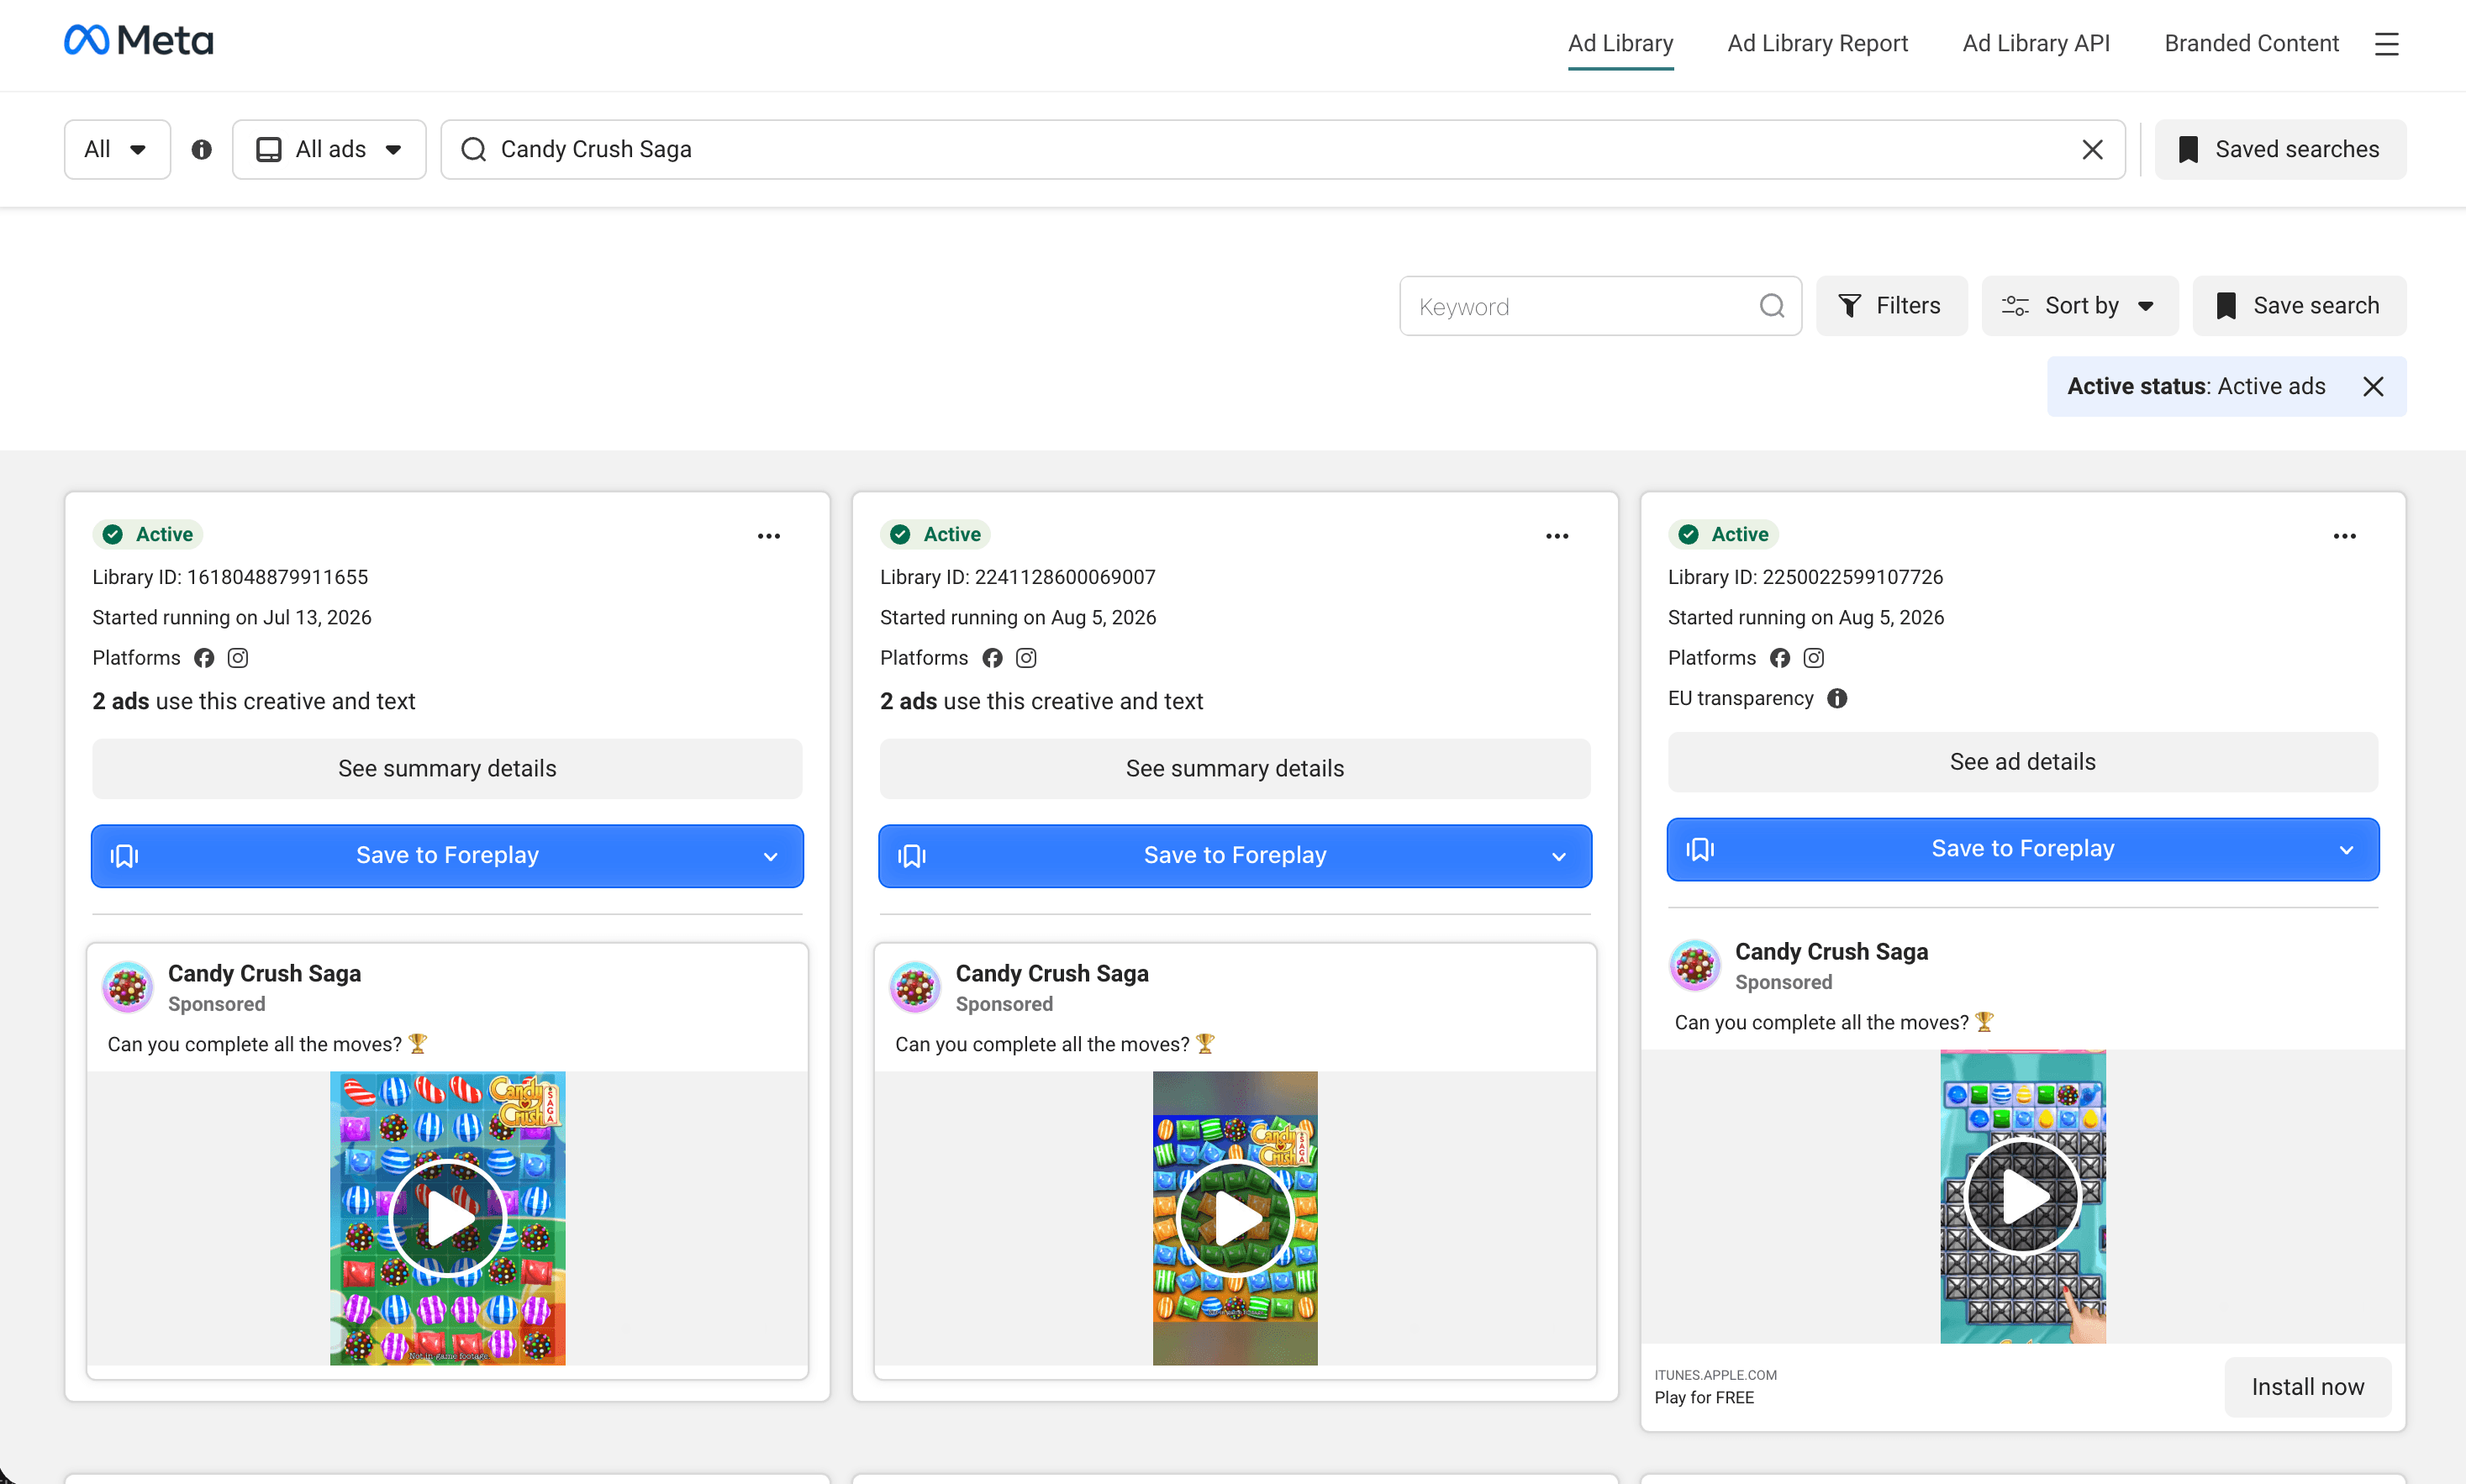The width and height of the screenshot is (2466, 1484).
Task: Play the video in the third ad
Action: pos(2022,1197)
